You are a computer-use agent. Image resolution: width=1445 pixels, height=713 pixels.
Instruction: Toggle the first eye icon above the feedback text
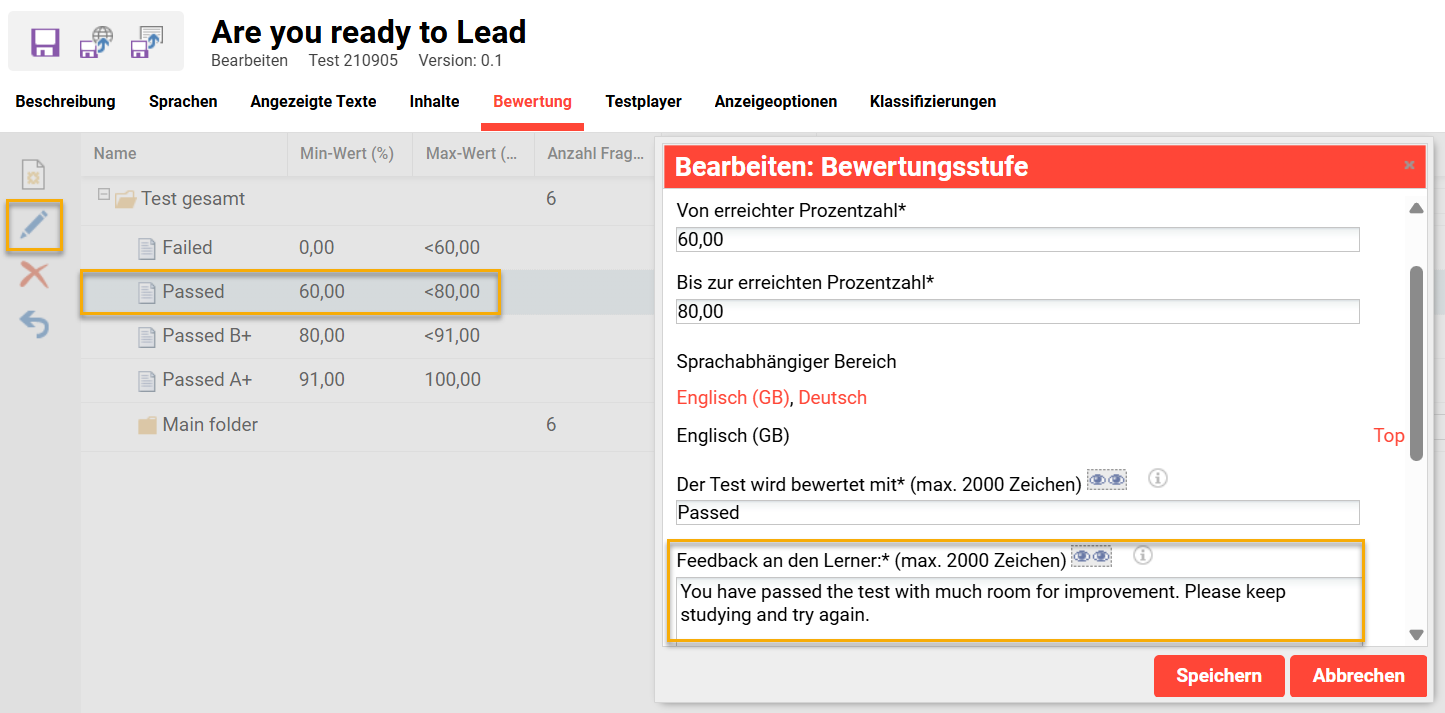pyautogui.click(x=1081, y=555)
